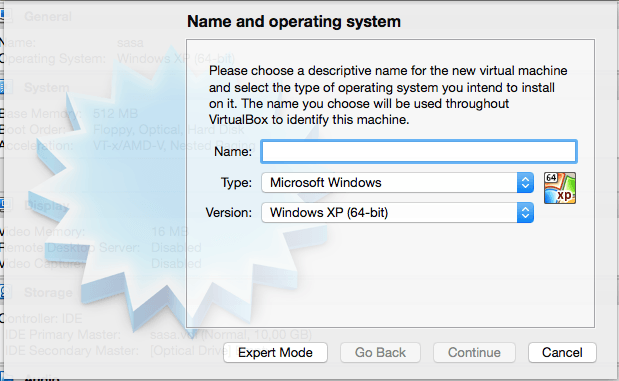
Task: Click the Storage section header in background window
Action: coord(48,293)
